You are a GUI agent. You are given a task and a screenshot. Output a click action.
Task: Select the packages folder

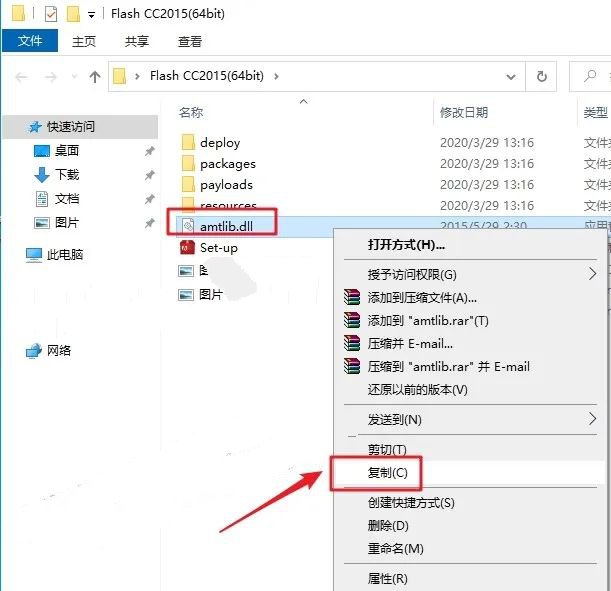pos(228,164)
